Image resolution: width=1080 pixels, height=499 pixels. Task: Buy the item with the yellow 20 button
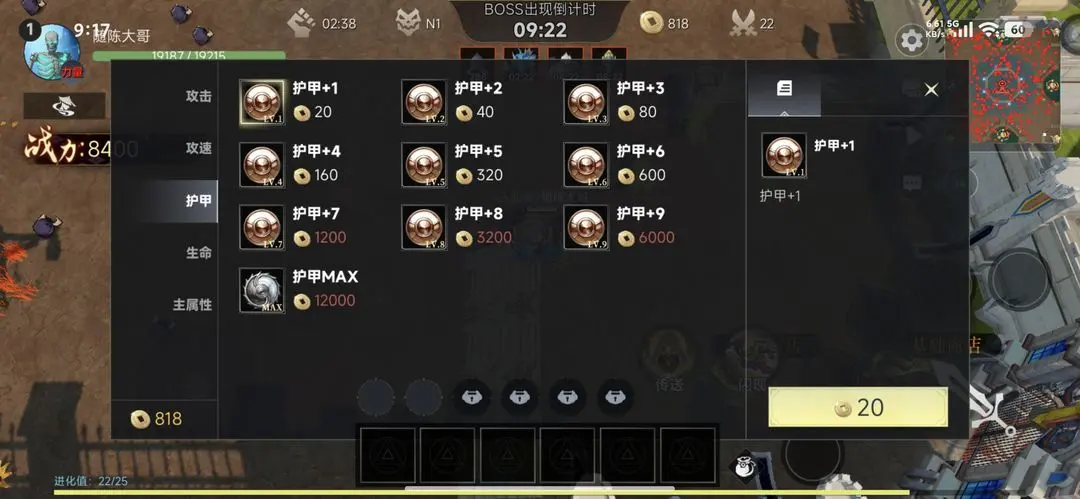click(858, 407)
